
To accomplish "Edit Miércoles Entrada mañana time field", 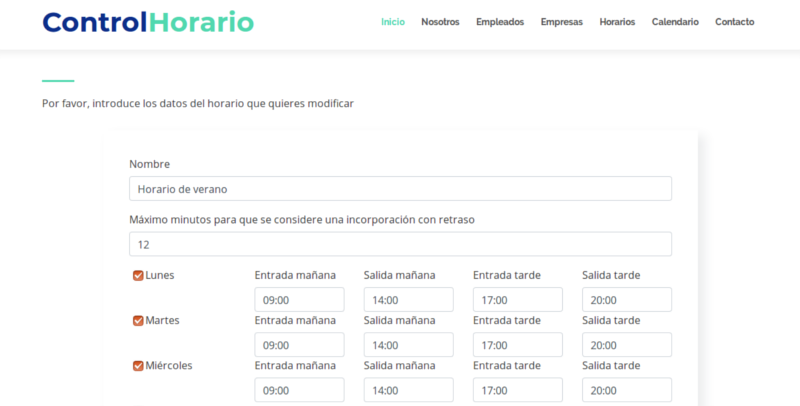I will (299, 390).
